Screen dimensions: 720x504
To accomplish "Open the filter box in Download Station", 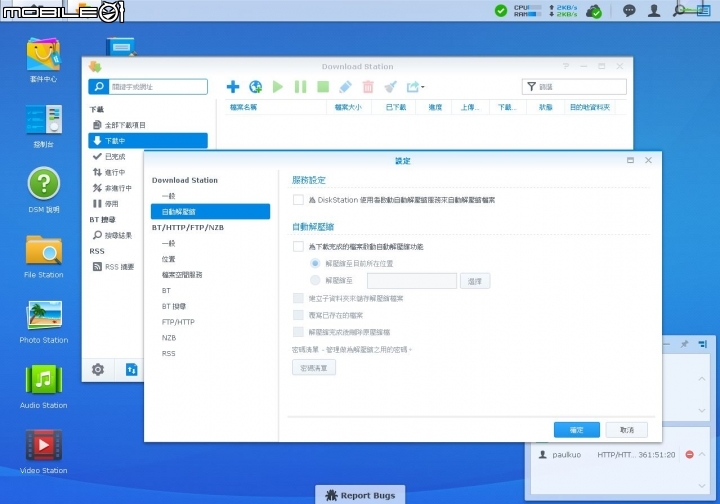I will point(574,86).
